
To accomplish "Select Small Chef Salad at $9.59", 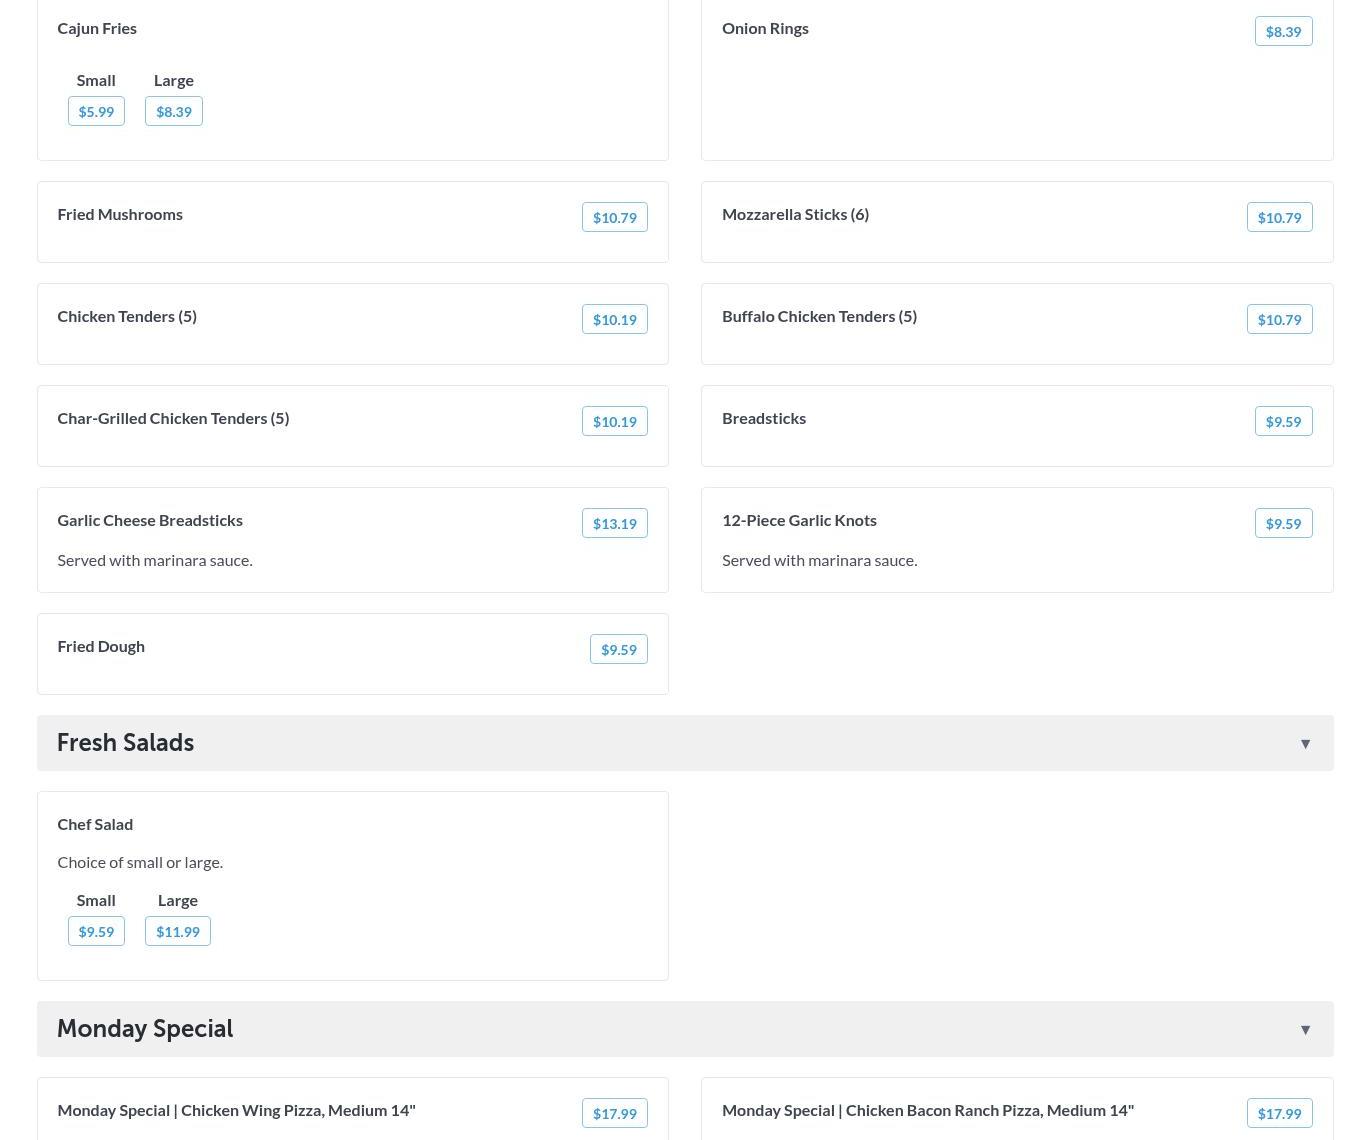I will coord(96,931).
